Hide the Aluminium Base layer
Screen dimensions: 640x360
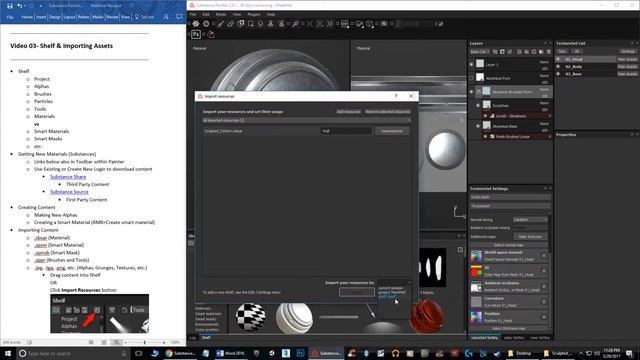(478, 126)
